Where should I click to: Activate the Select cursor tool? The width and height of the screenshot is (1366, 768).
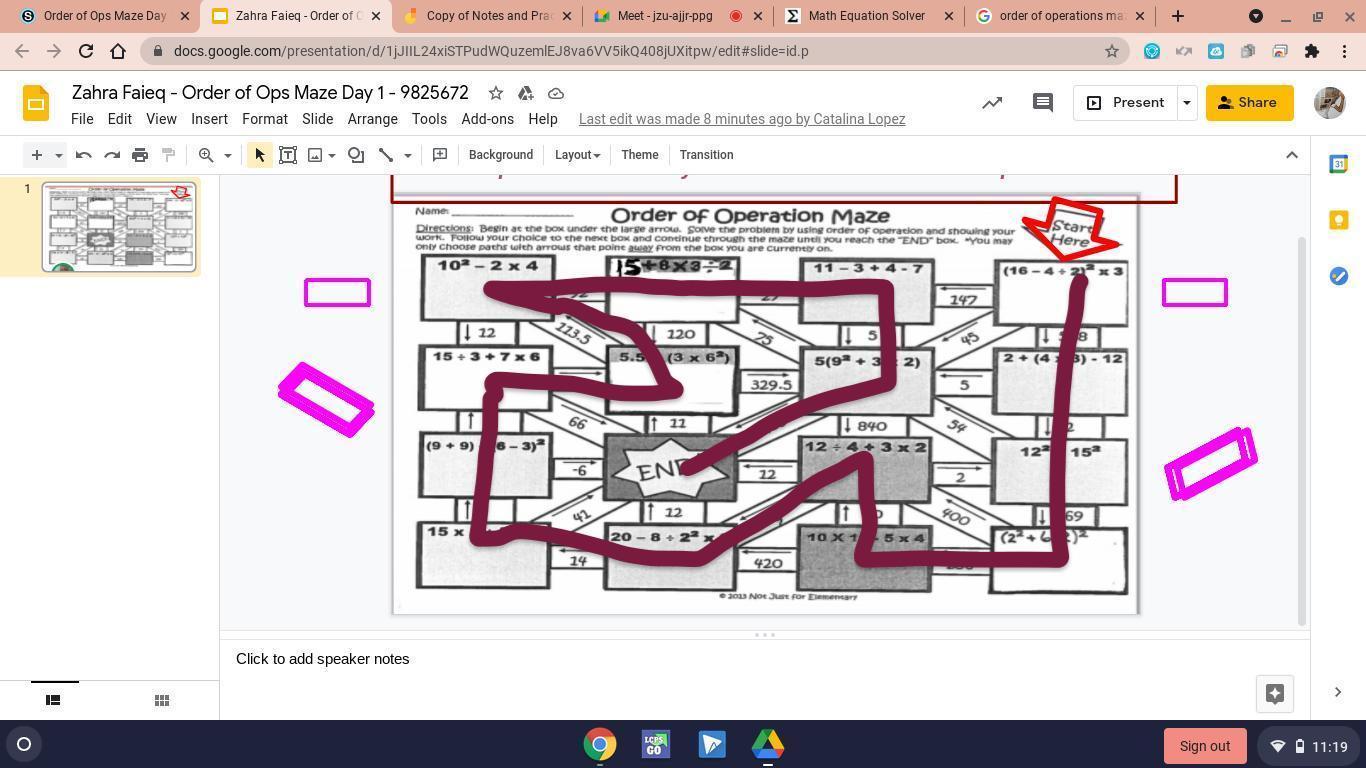(x=260, y=155)
